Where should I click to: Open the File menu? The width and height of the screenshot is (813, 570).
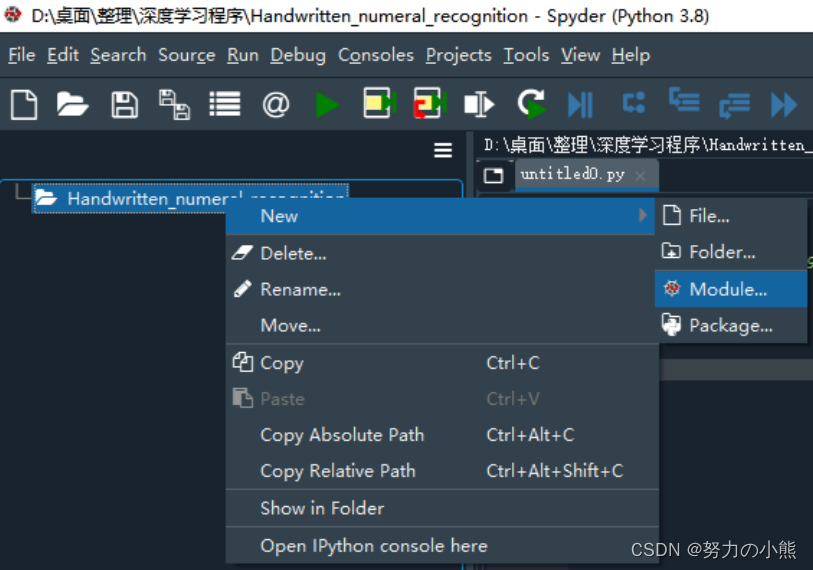22,55
